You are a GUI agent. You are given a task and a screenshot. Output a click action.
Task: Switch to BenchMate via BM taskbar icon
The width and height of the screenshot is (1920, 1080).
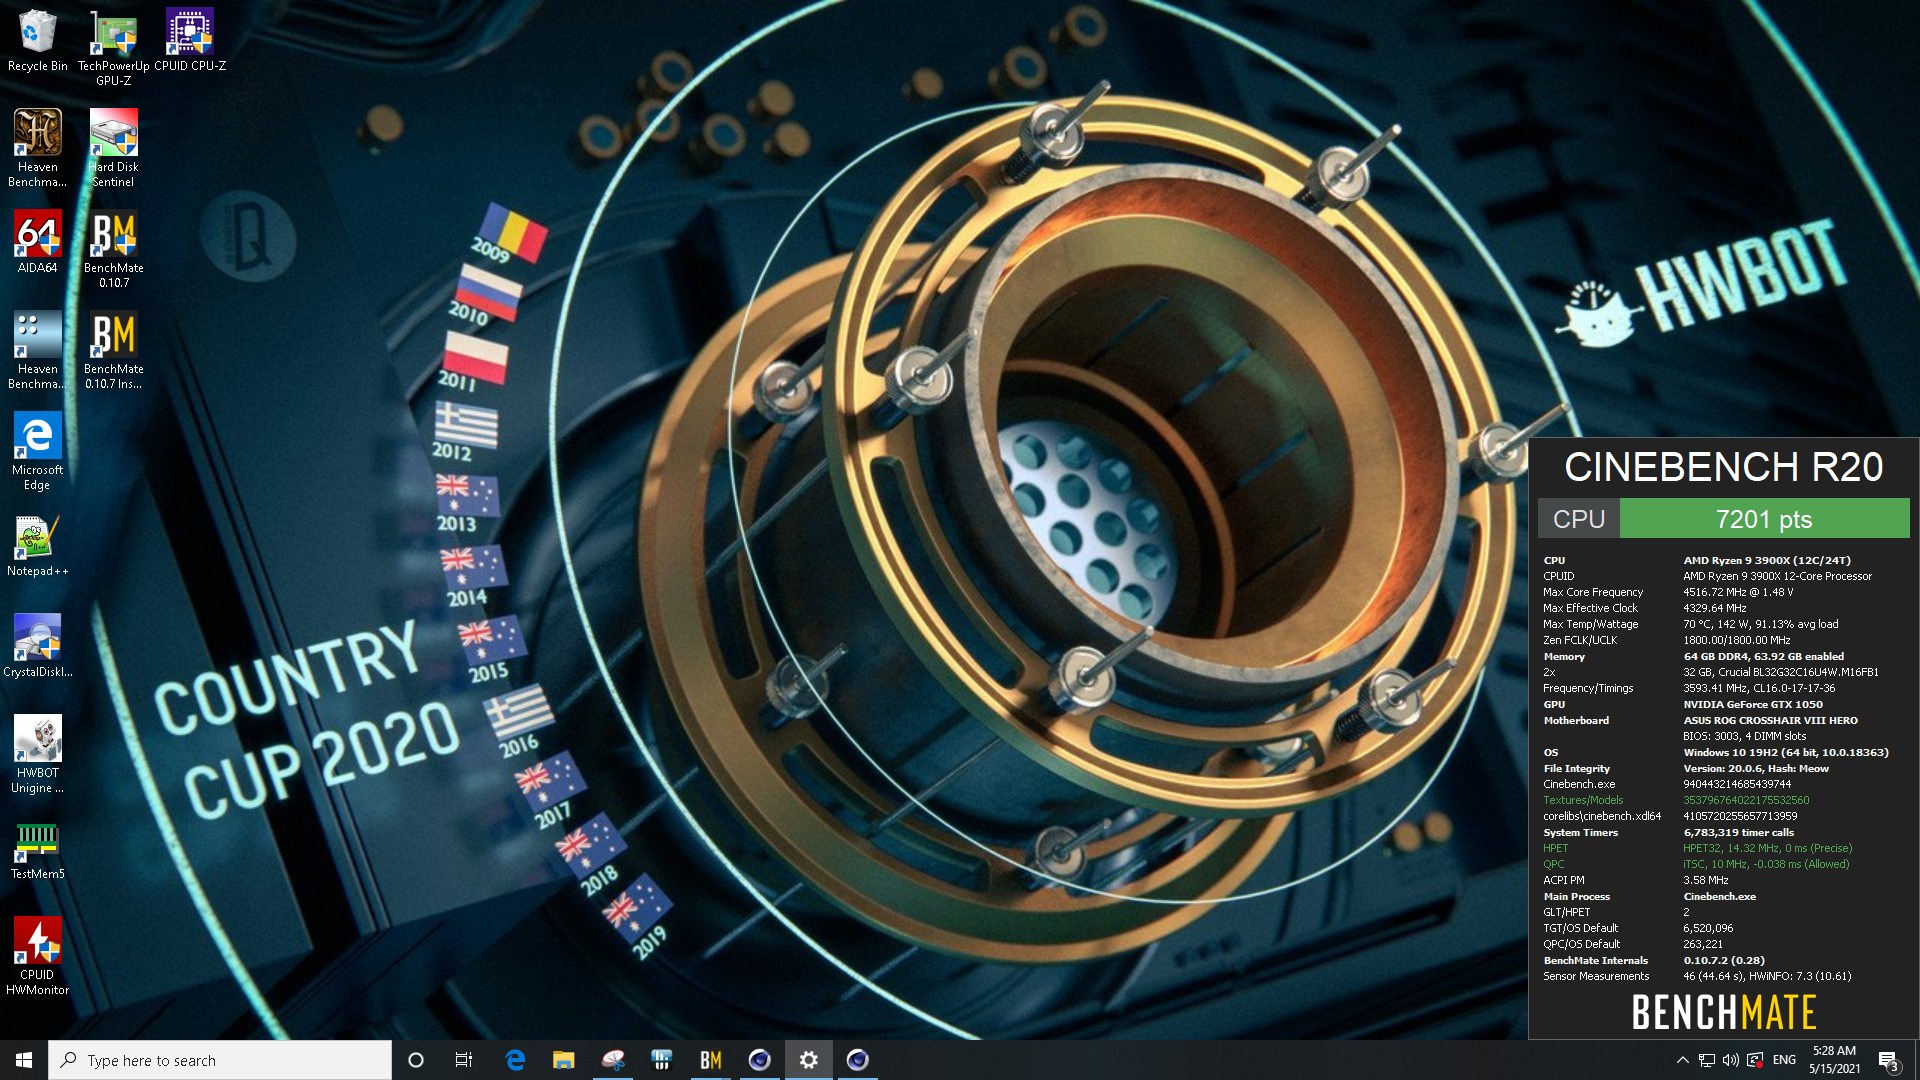711,1060
